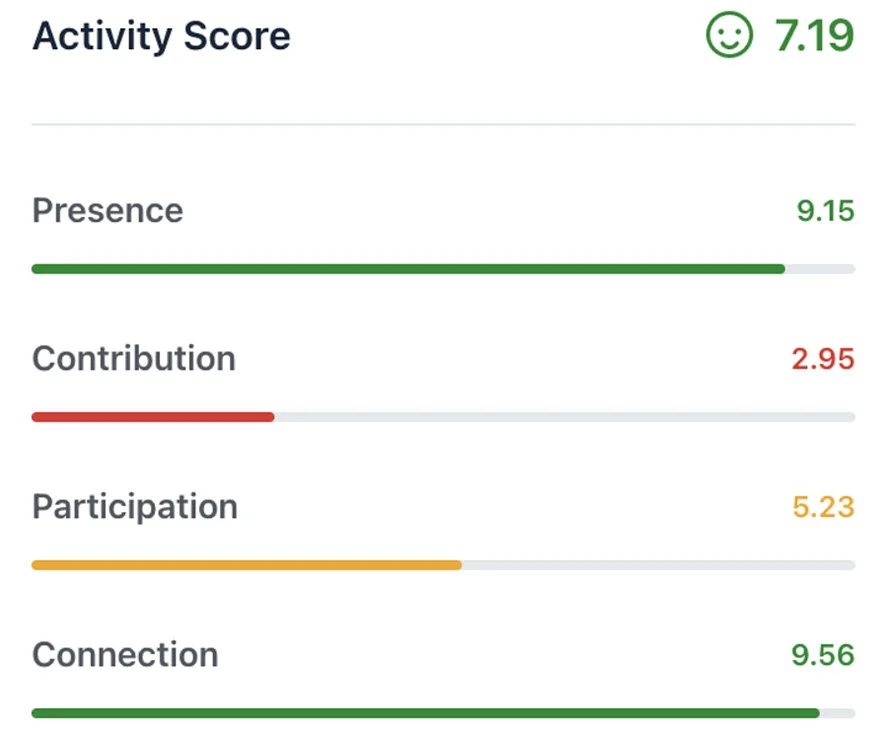887x735 pixels.
Task: Click the red 2.95 Contribution score
Action: [x=823, y=359]
